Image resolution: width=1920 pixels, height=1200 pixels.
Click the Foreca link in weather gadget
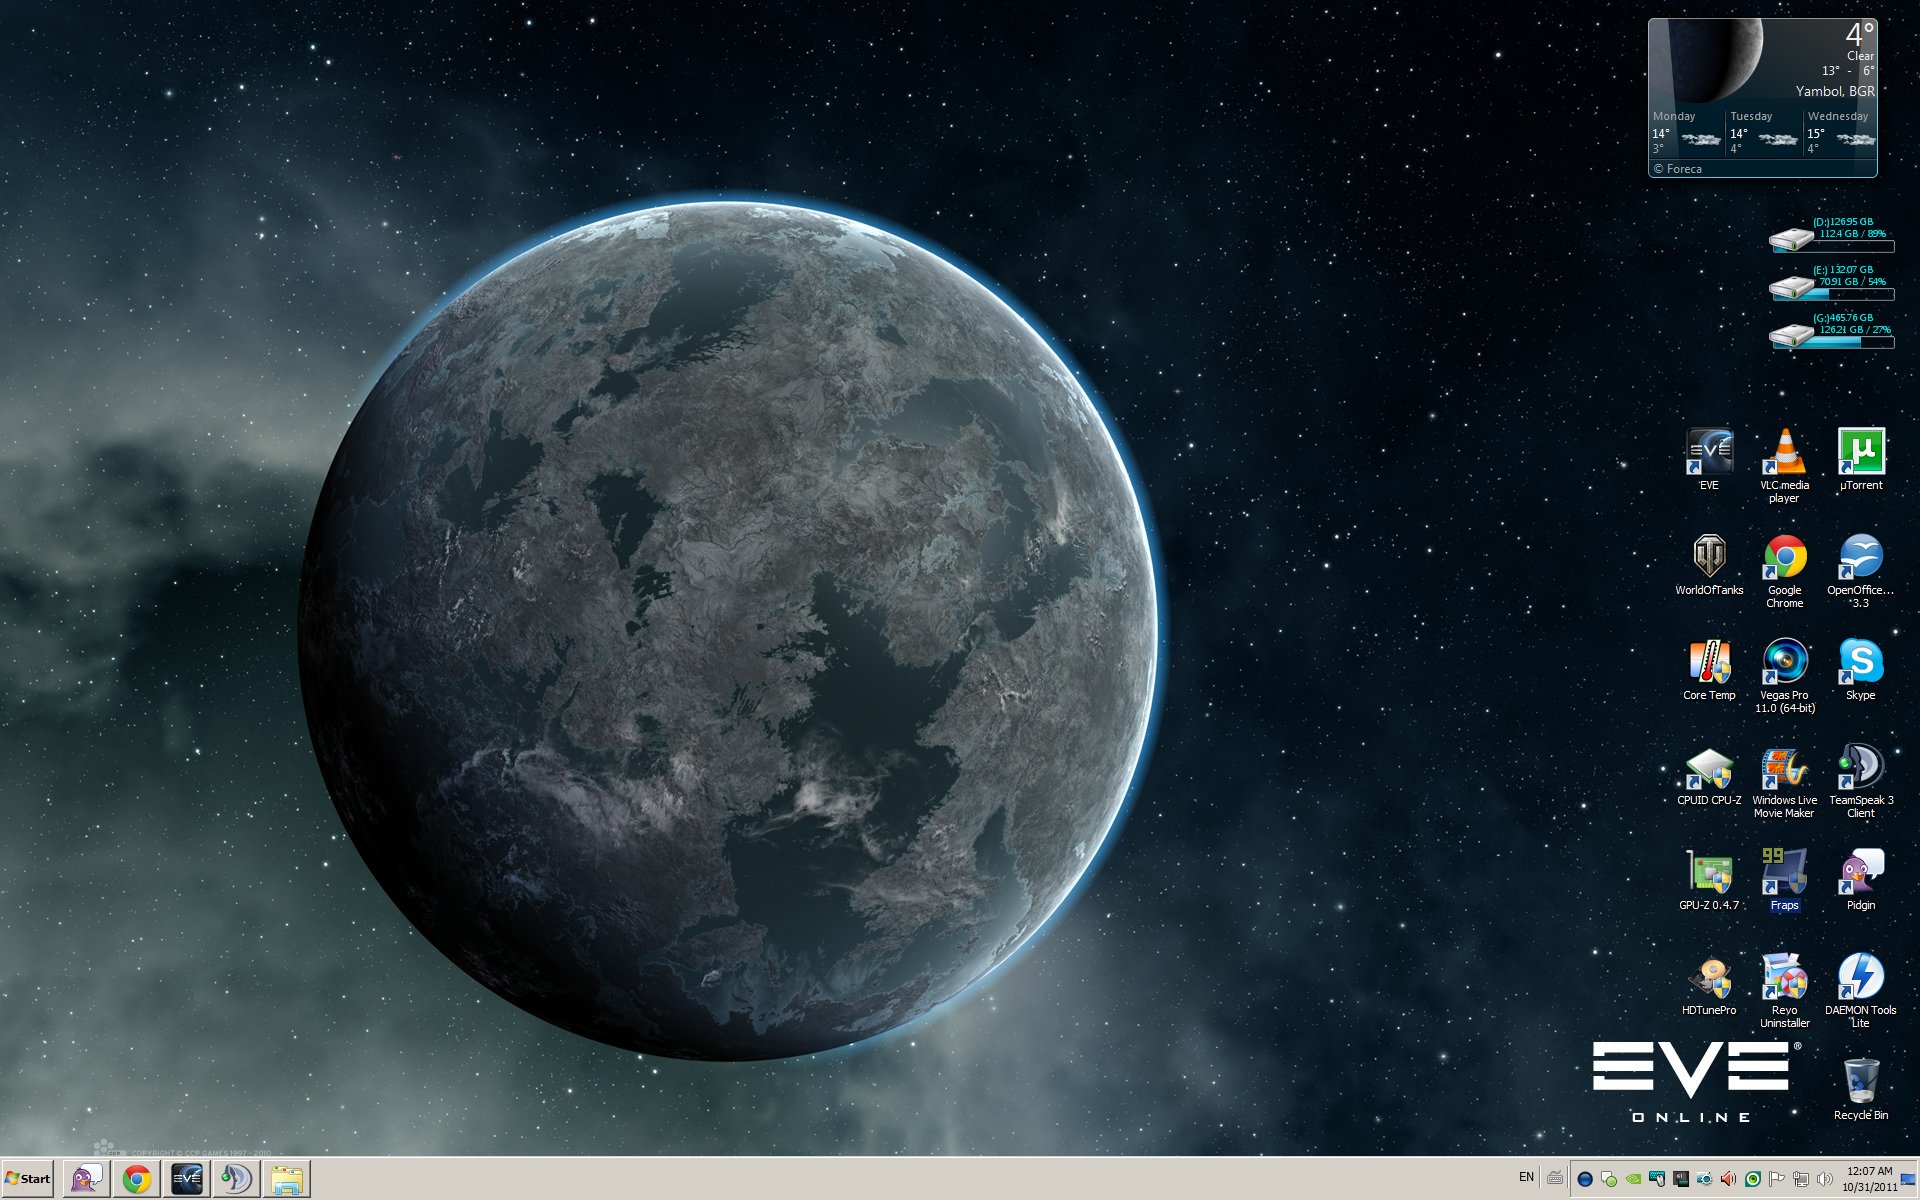tap(1683, 169)
